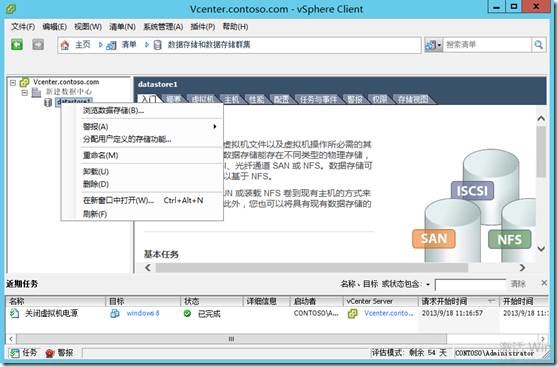Click the Vcenter.conto... server link
Viewport: 558px width, 367px height.
point(389,313)
